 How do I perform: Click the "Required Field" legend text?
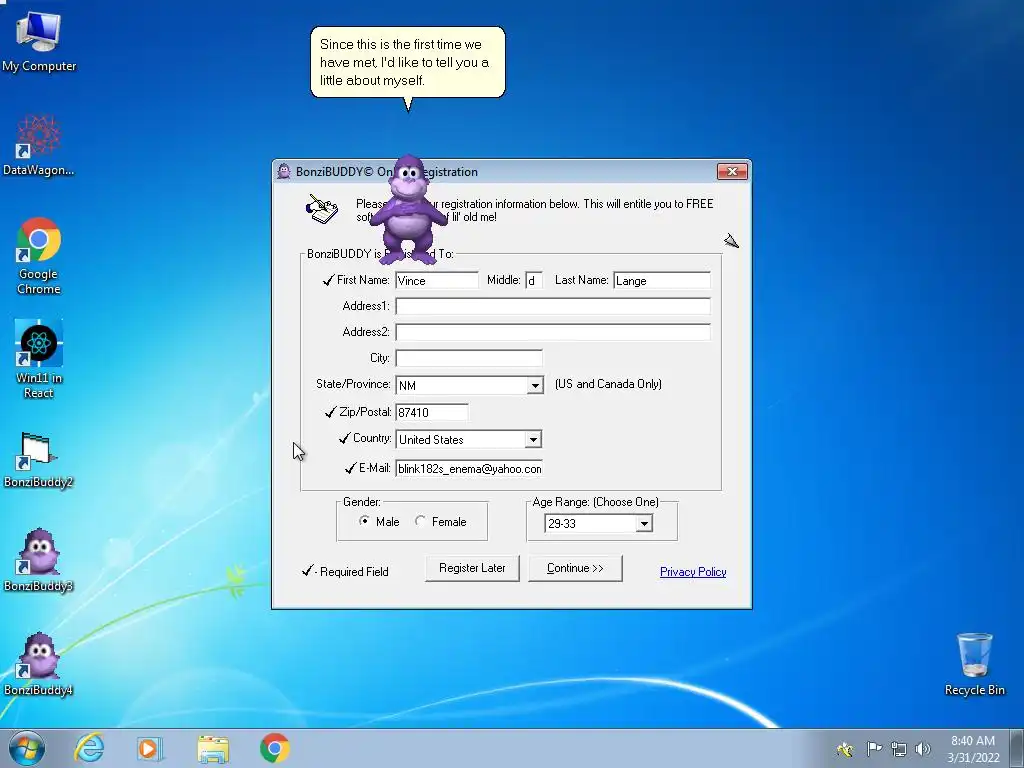tap(354, 572)
